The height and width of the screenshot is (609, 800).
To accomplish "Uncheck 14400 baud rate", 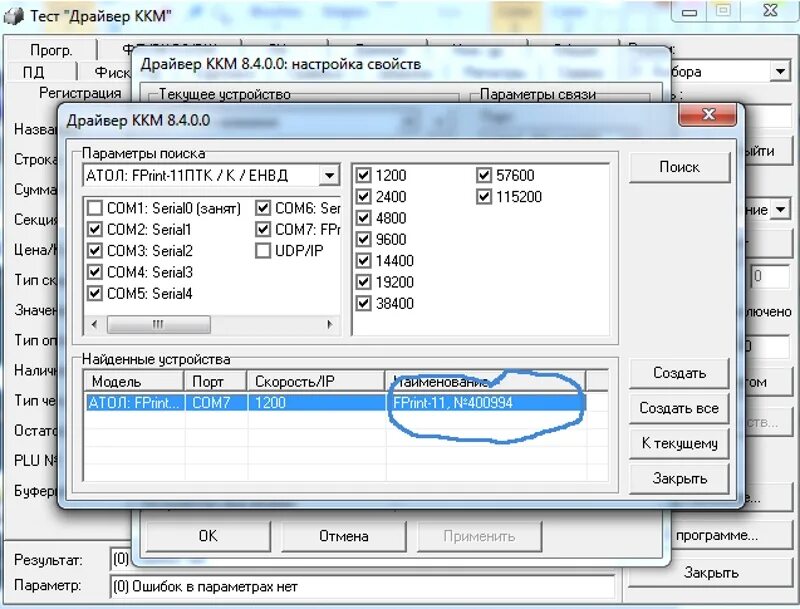I will [x=363, y=261].
